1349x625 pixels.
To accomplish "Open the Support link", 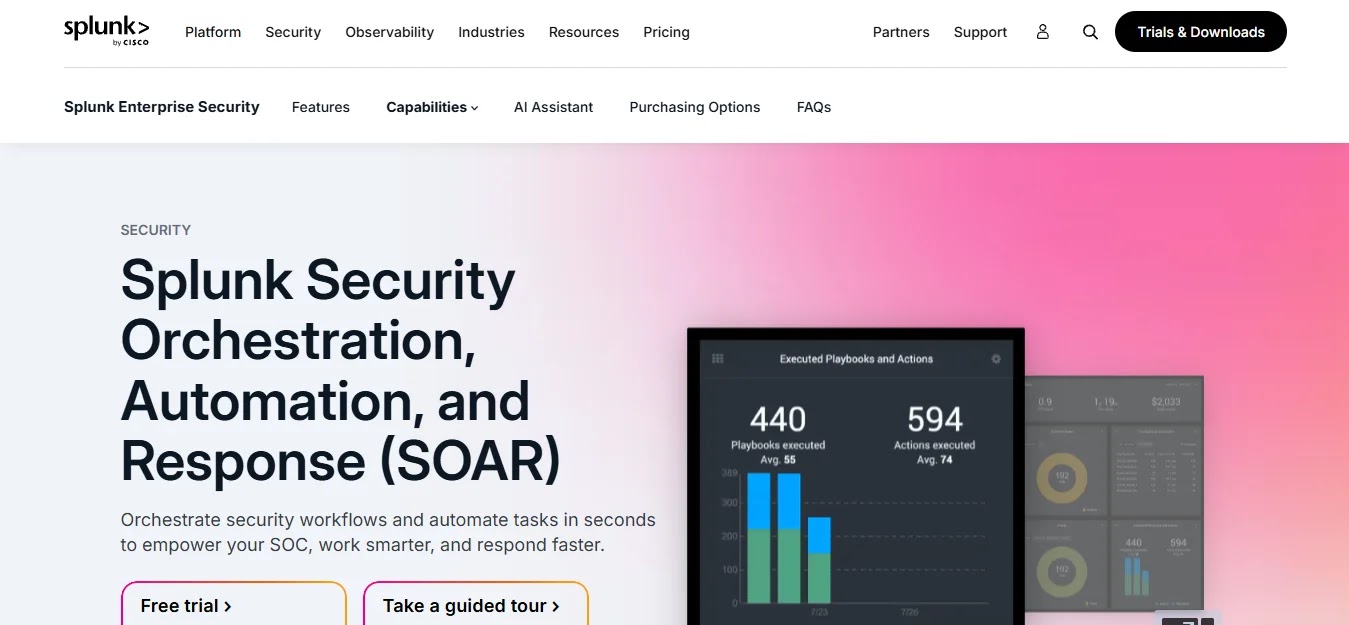I will click(980, 32).
